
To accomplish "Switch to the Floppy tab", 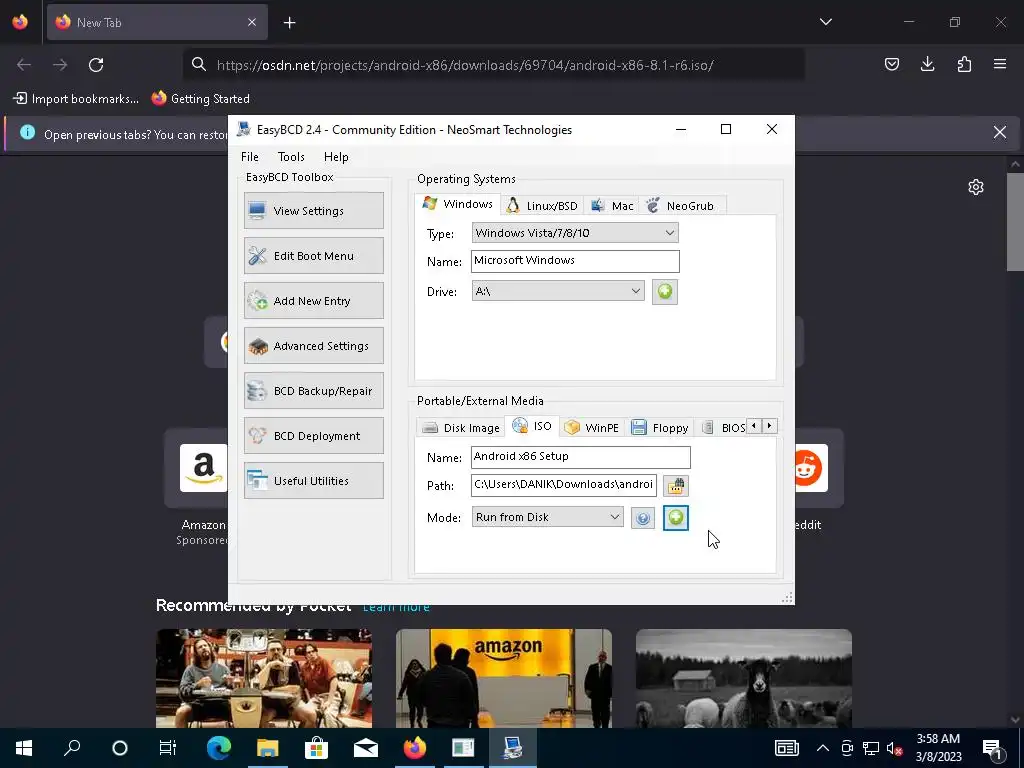I will (660, 428).
